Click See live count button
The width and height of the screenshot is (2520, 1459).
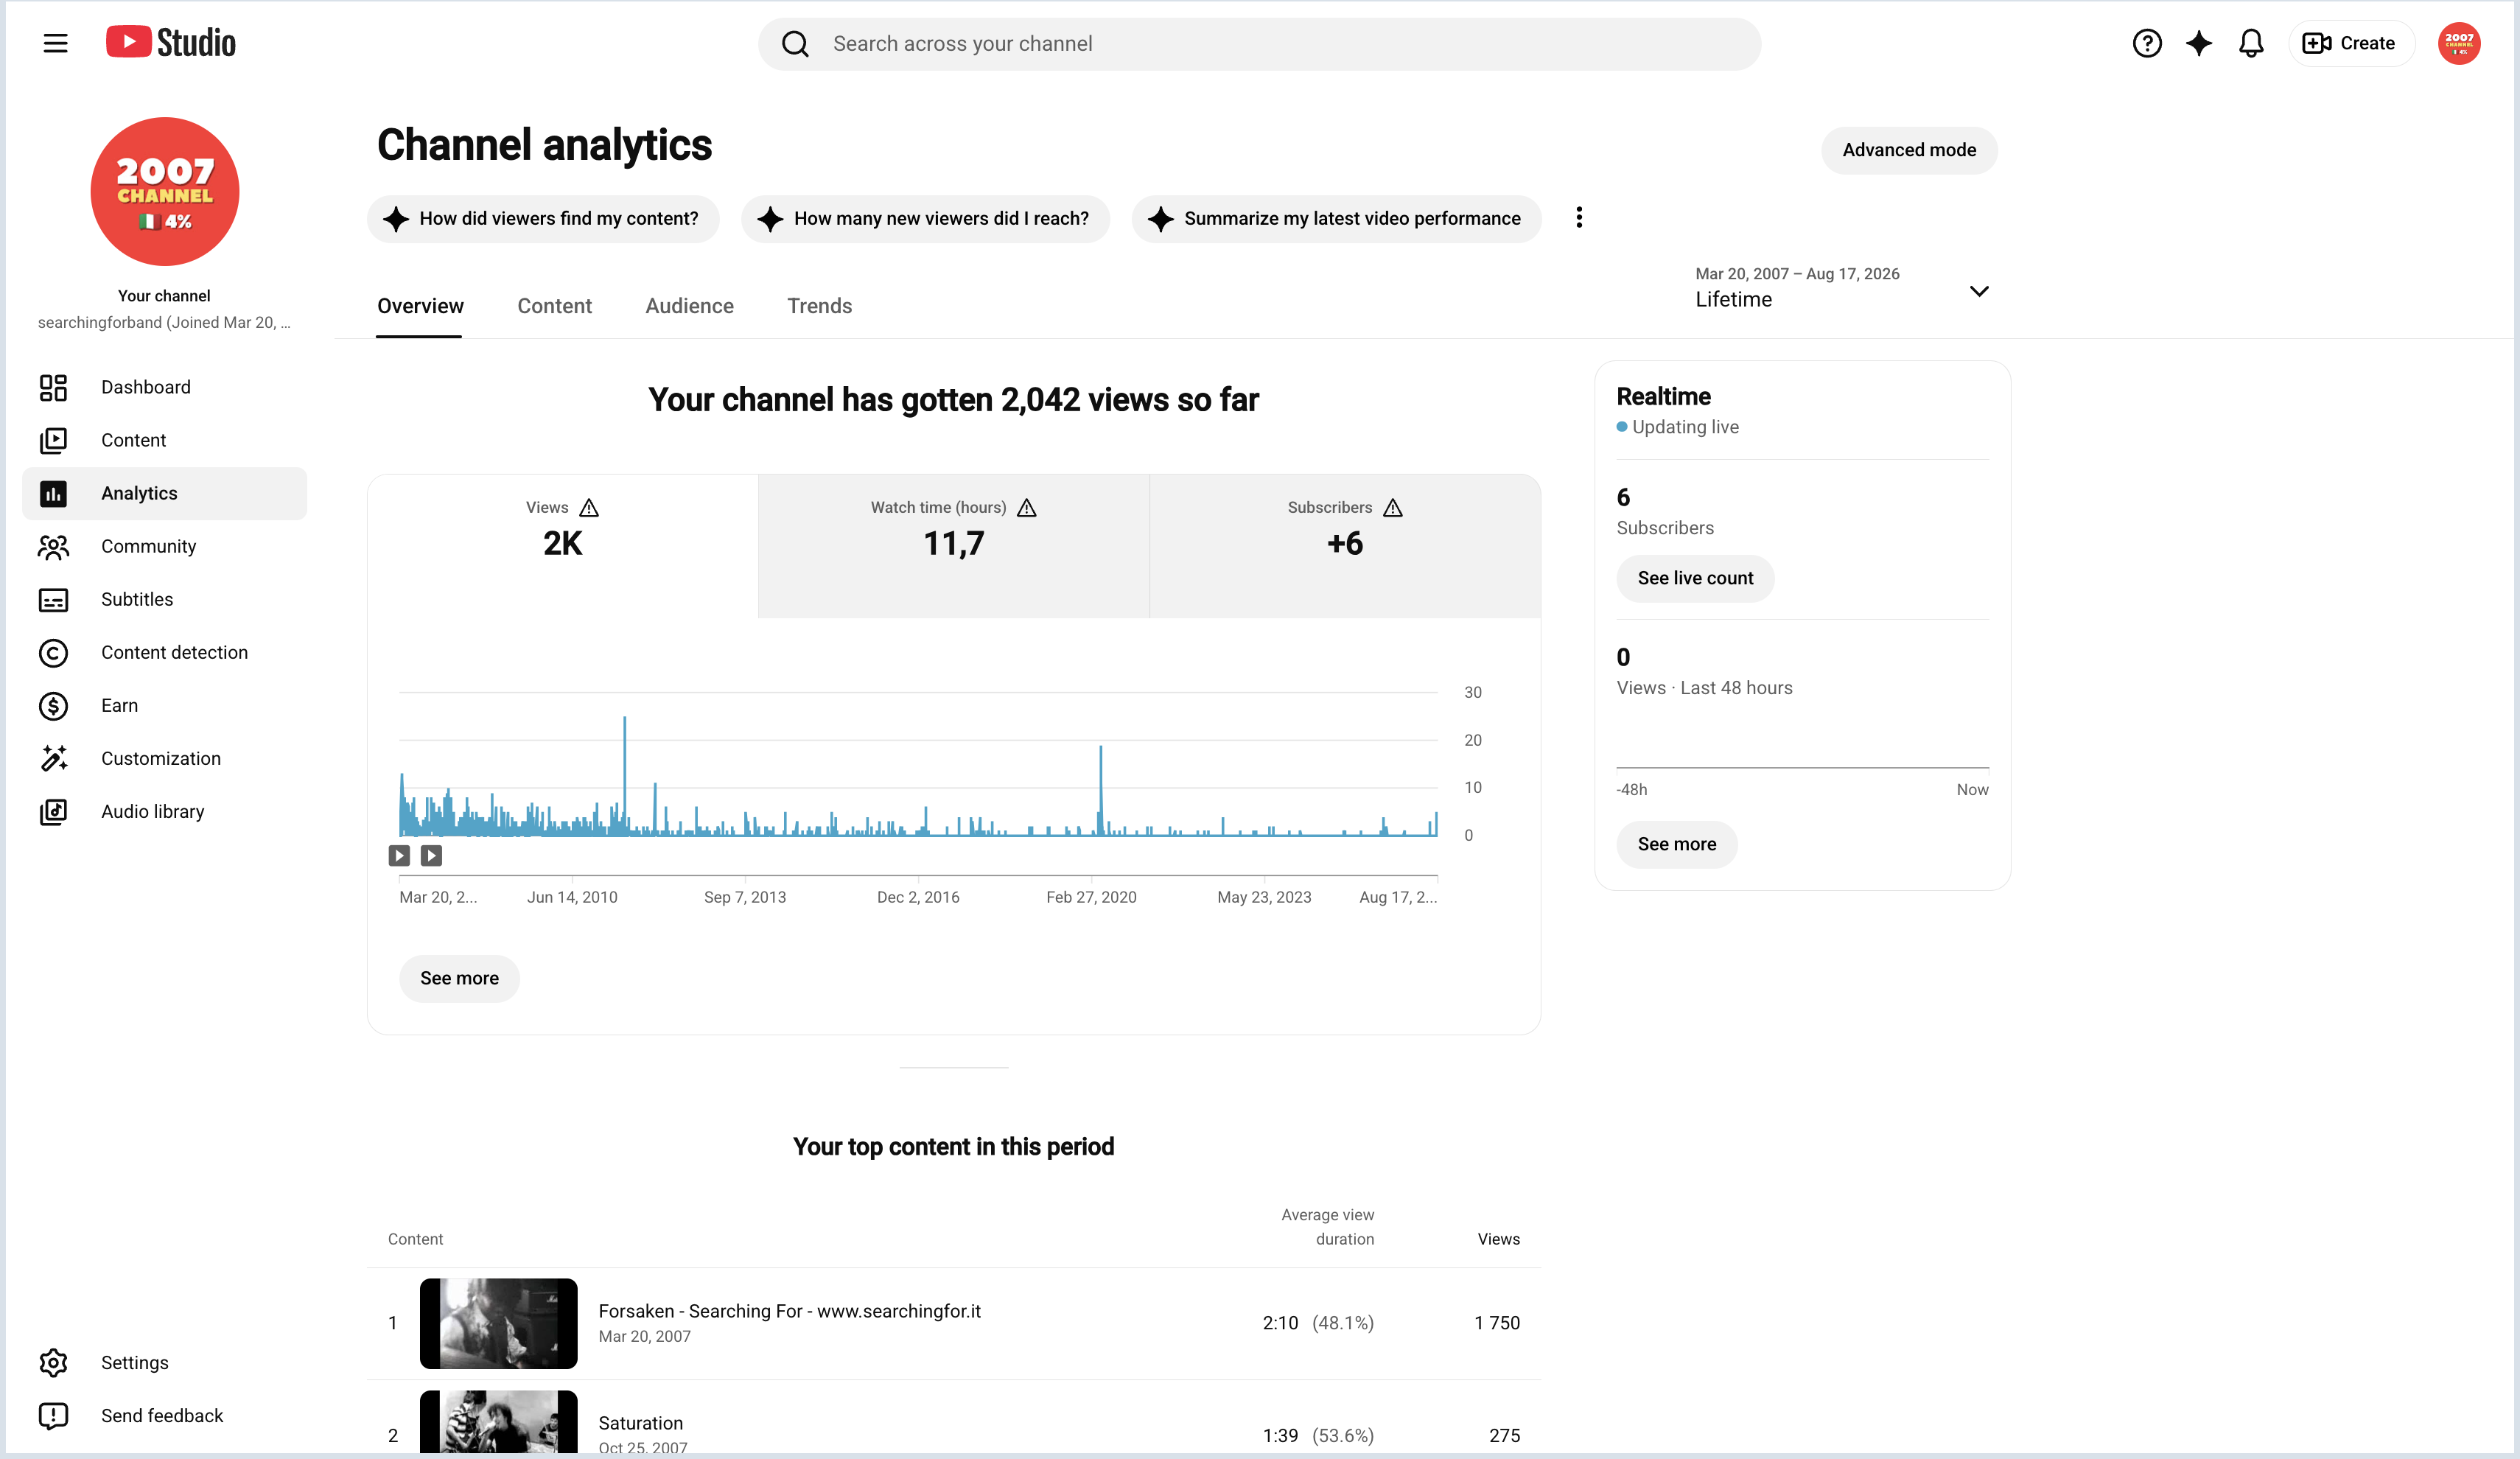coord(1695,578)
